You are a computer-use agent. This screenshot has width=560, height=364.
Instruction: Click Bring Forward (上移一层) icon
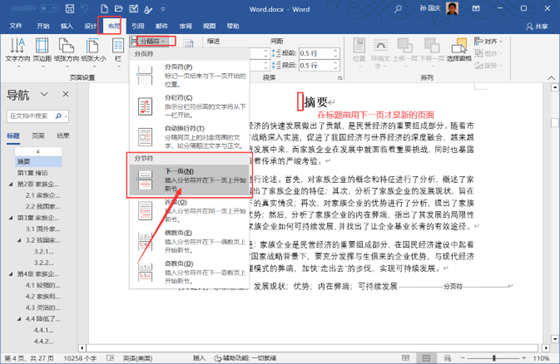(x=405, y=52)
